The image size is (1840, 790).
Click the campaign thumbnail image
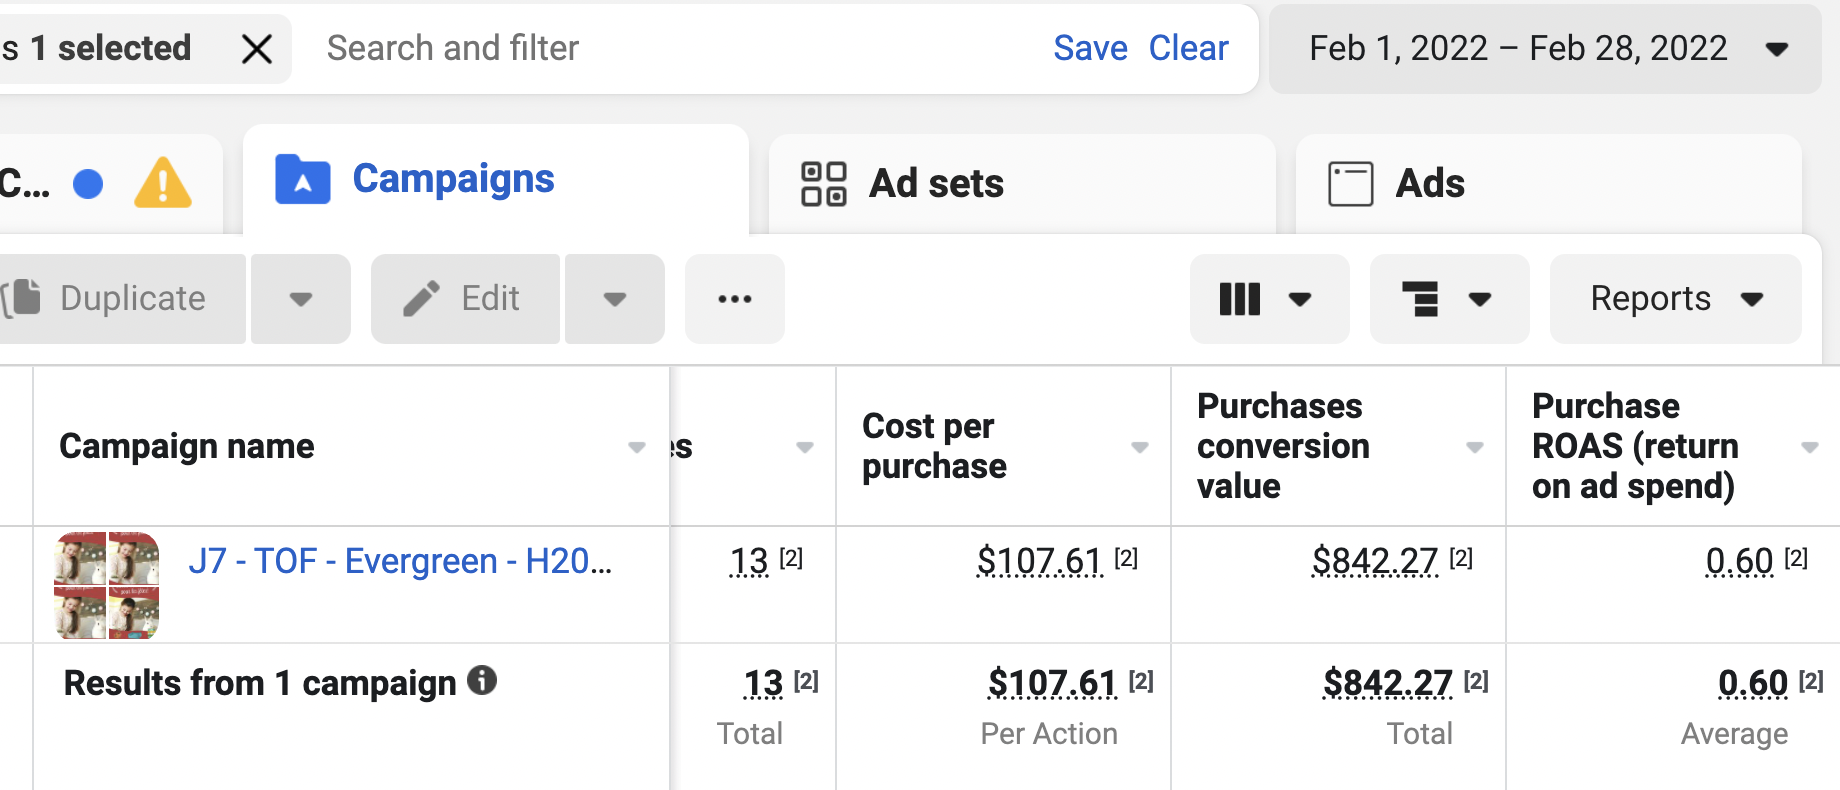pyautogui.click(x=107, y=585)
